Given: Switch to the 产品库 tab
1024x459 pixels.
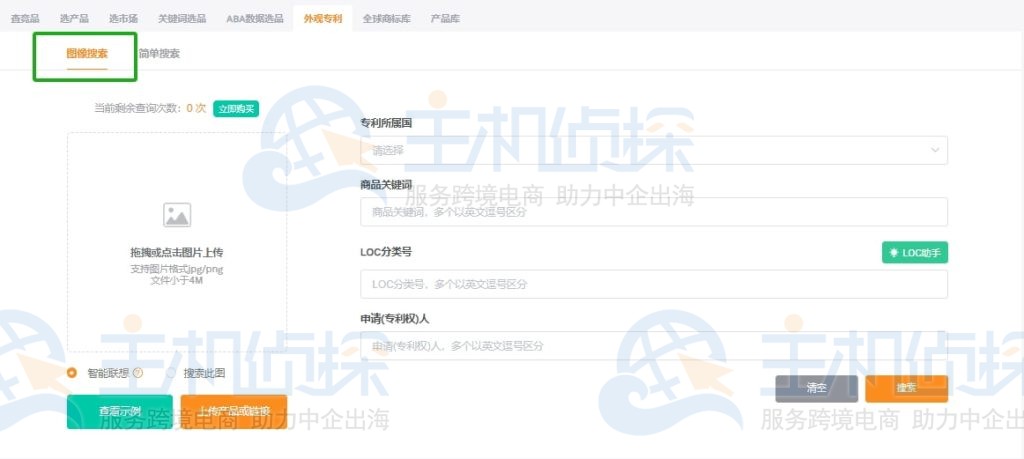Looking at the screenshot, I should pyautogui.click(x=445, y=18).
